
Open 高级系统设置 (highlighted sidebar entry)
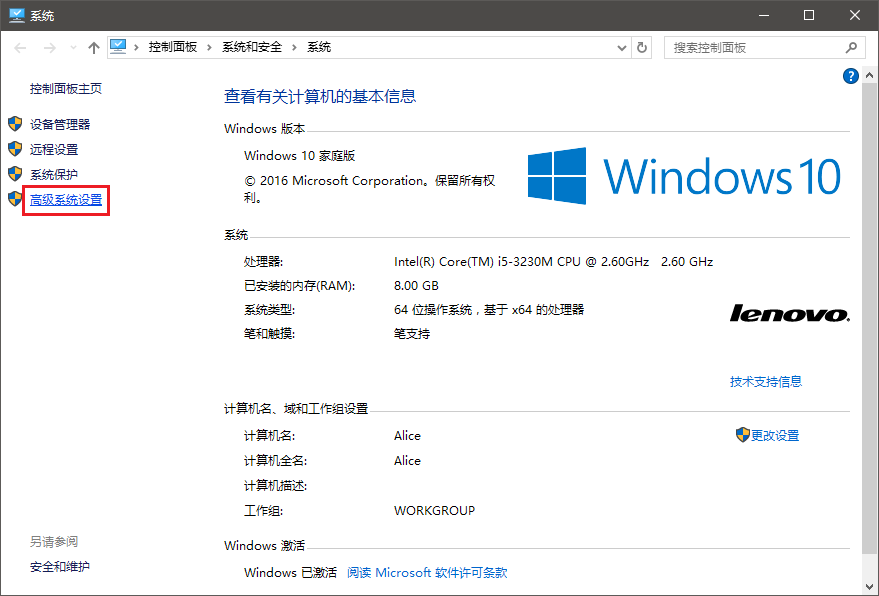click(x=66, y=199)
